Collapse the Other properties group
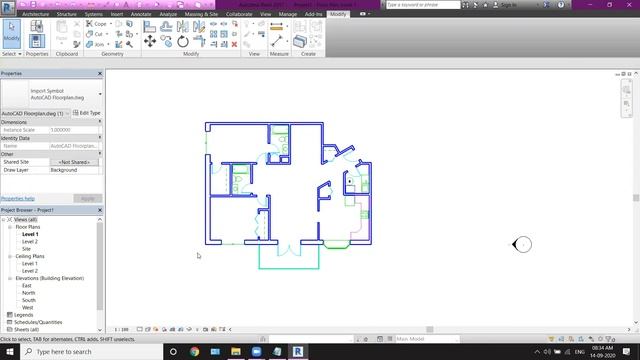The image size is (640, 360). click(x=100, y=154)
